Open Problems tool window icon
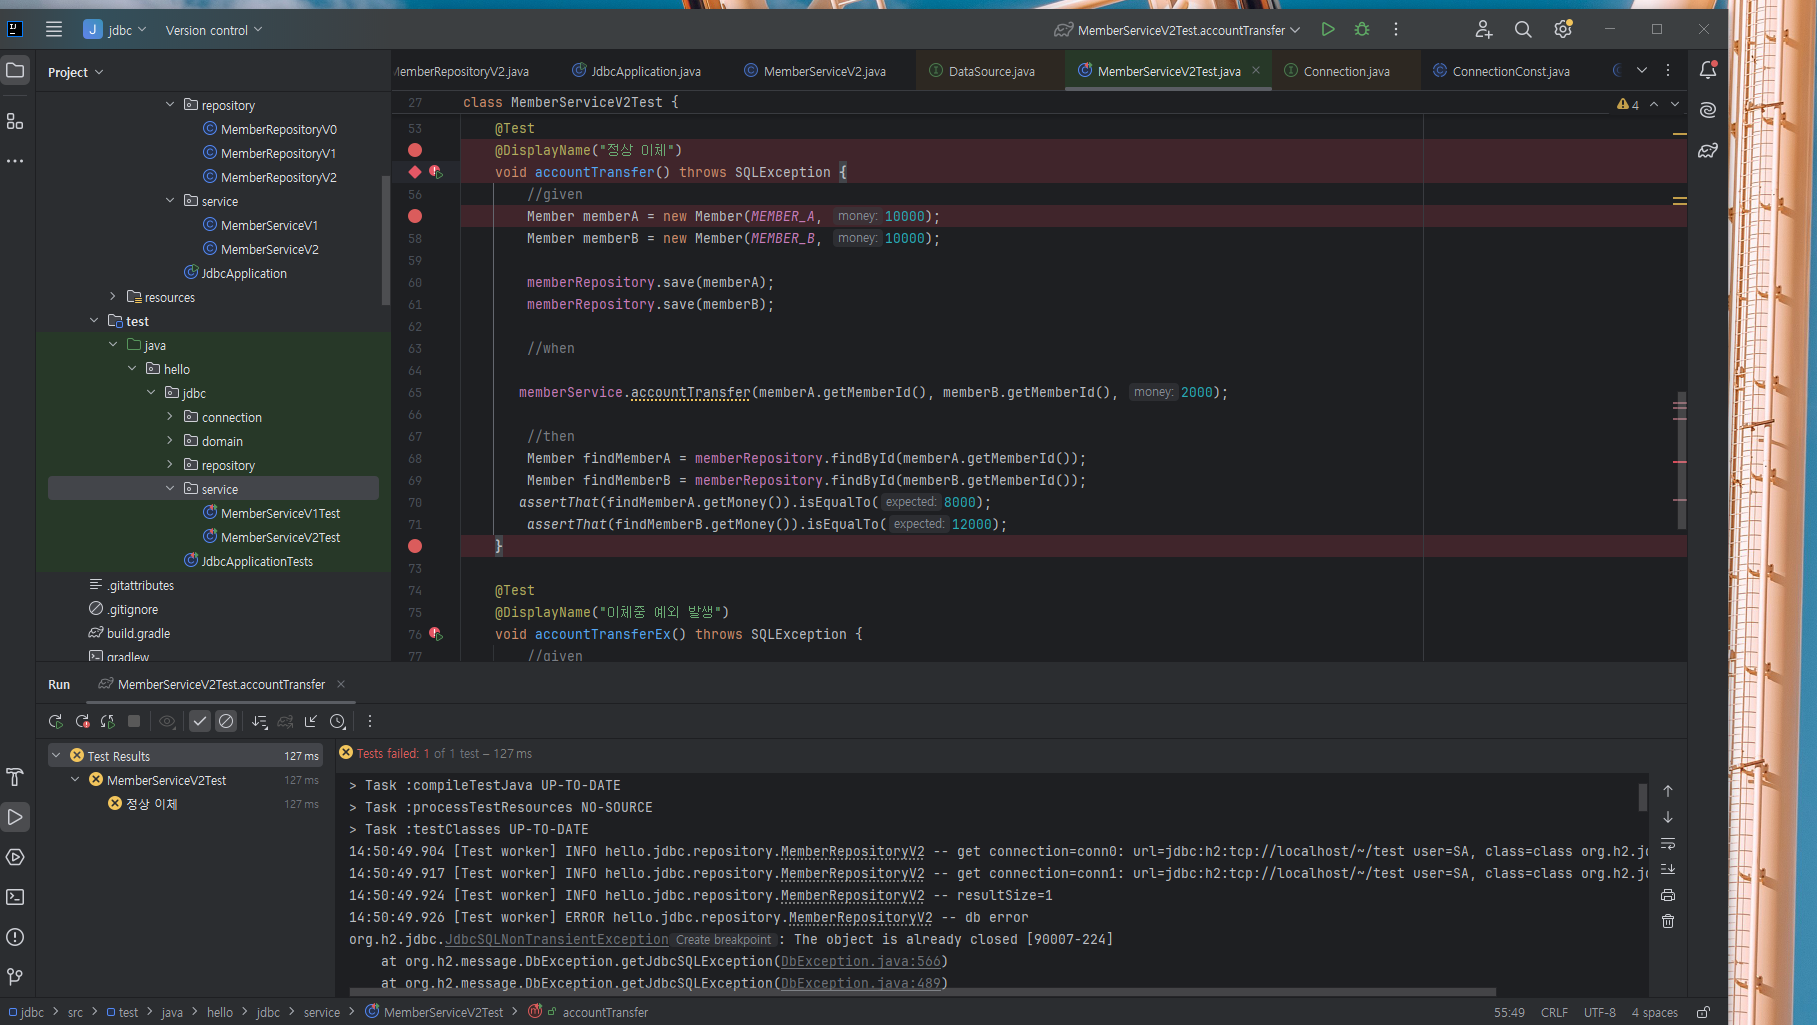This screenshot has width=1817, height=1025. 15,937
